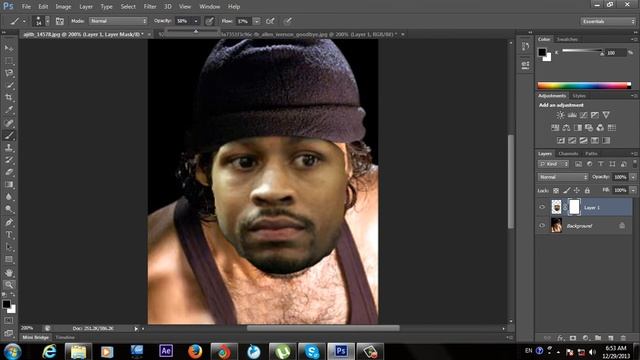Click the horizontal canvas scrollbar

323,328
